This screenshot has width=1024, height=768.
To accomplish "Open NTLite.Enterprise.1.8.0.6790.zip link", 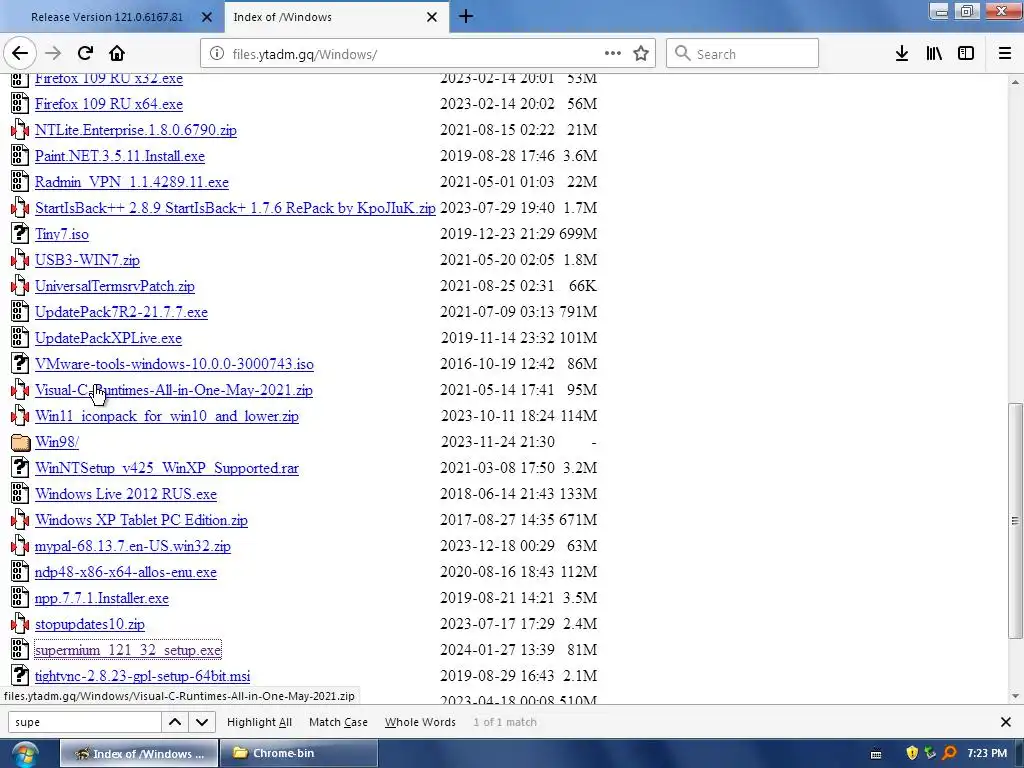I will (136, 130).
